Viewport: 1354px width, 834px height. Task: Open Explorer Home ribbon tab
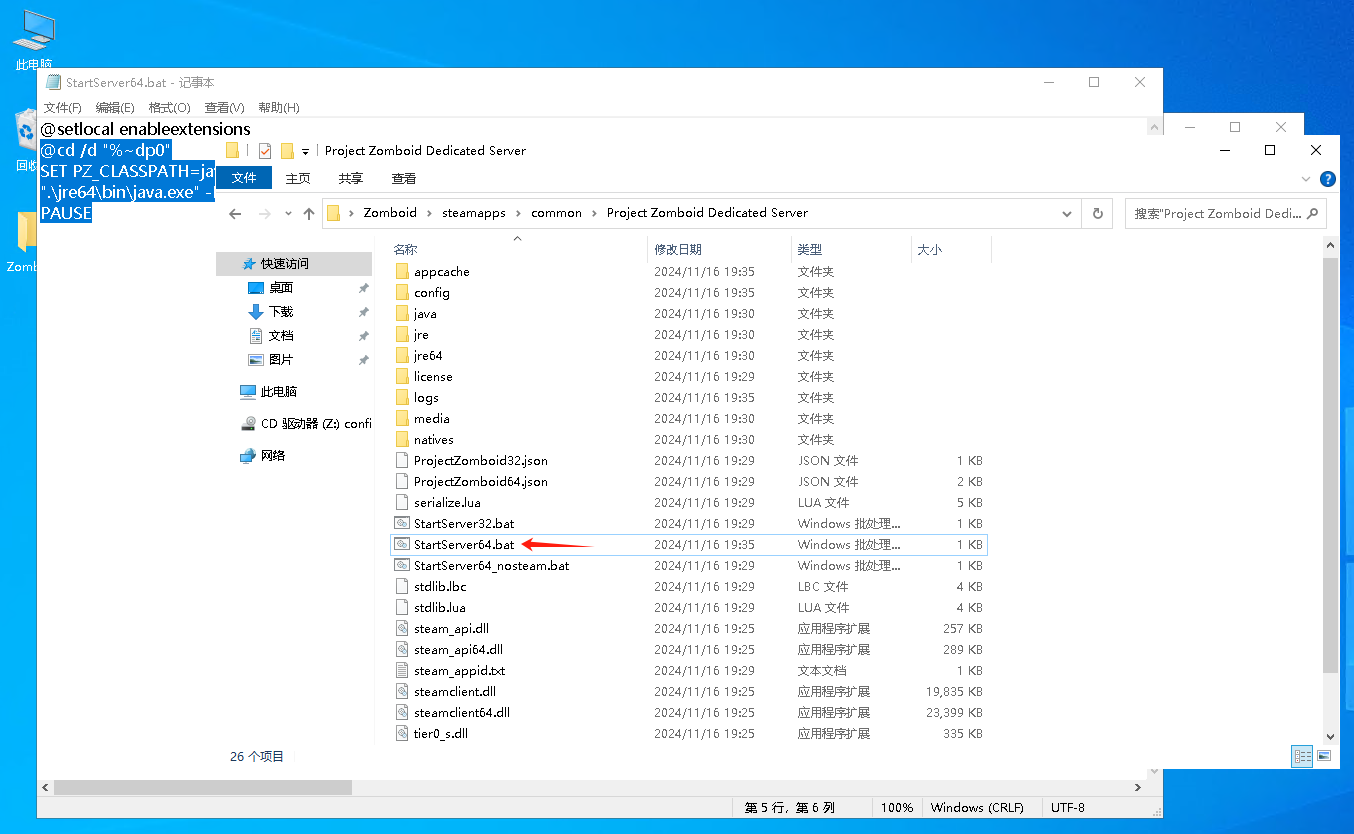(x=298, y=179)
